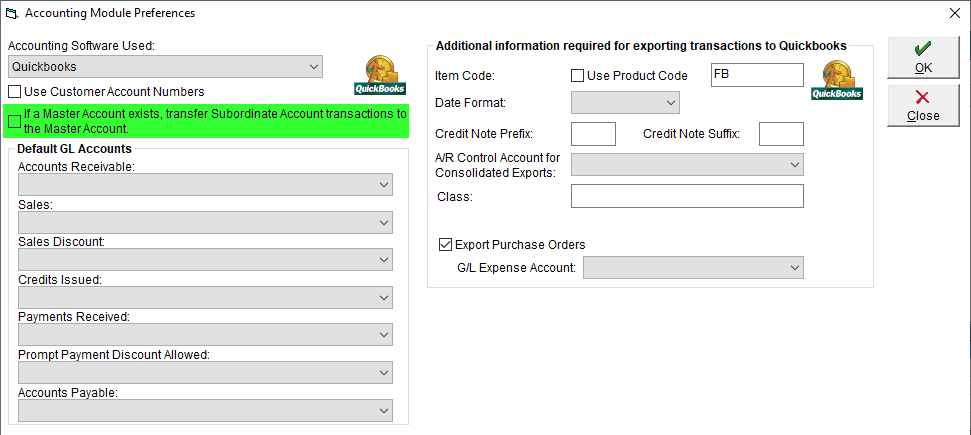Click the Credit Note Suffix field
This screenshot has width=971, height=435.
point(782,134)
